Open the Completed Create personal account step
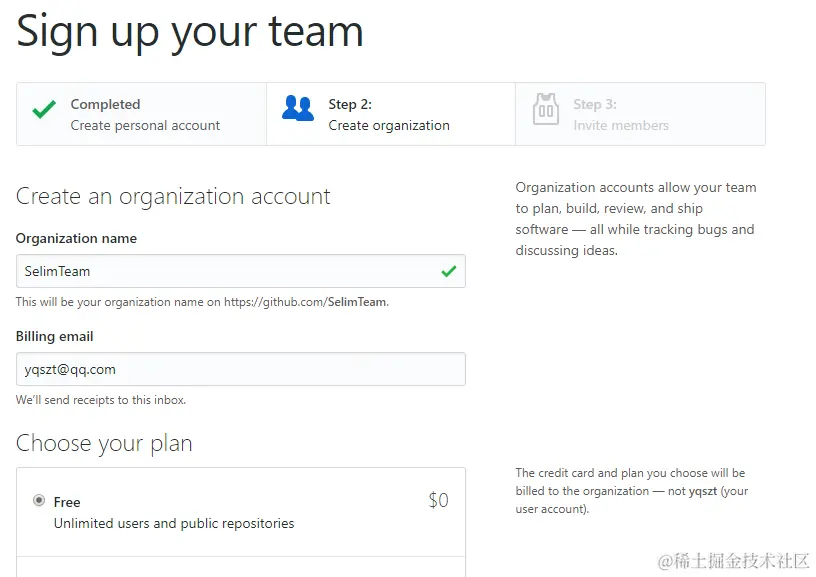This screenshot has height=577, width=816. tap(142, 114)
